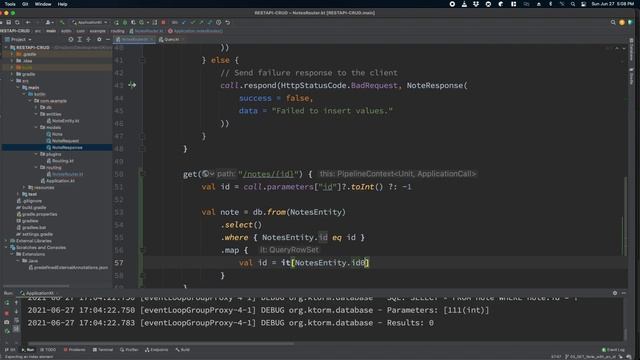Viewport: 640px width, 360px height.
Task: Click the Collapse All icon in Project panel
Action: tap(89, 40)
